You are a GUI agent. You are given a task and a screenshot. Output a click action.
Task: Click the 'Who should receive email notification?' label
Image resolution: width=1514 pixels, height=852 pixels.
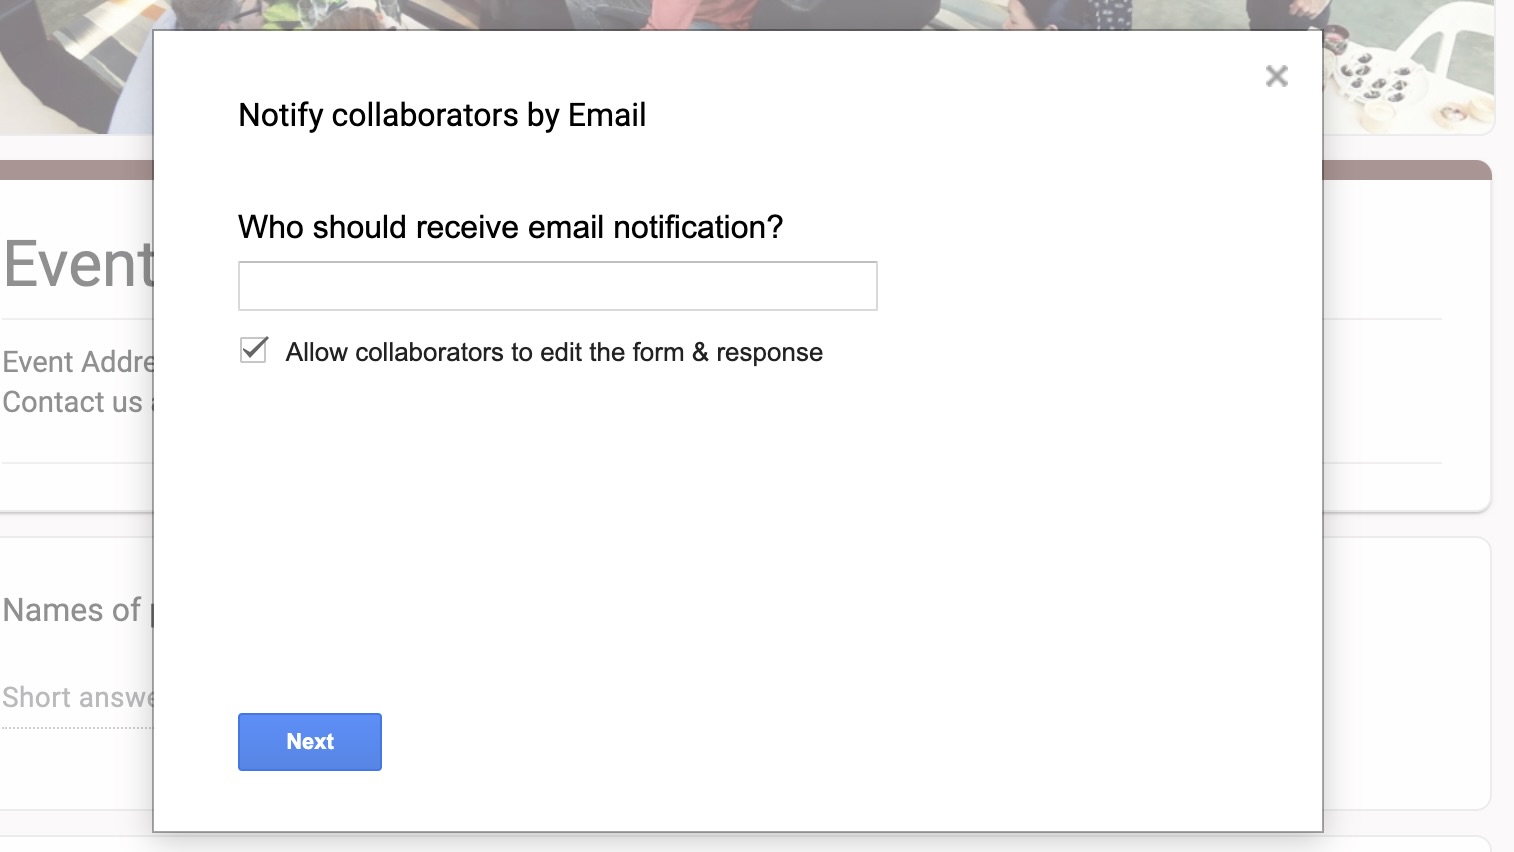[510, 227]
